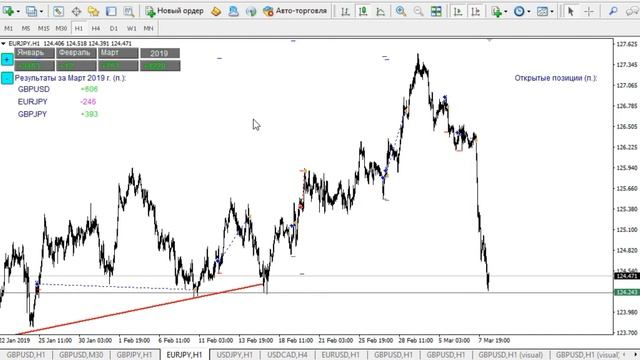Expand the New Chart dropdown arrow
The image size is (640, 360).
coord(18,12)
